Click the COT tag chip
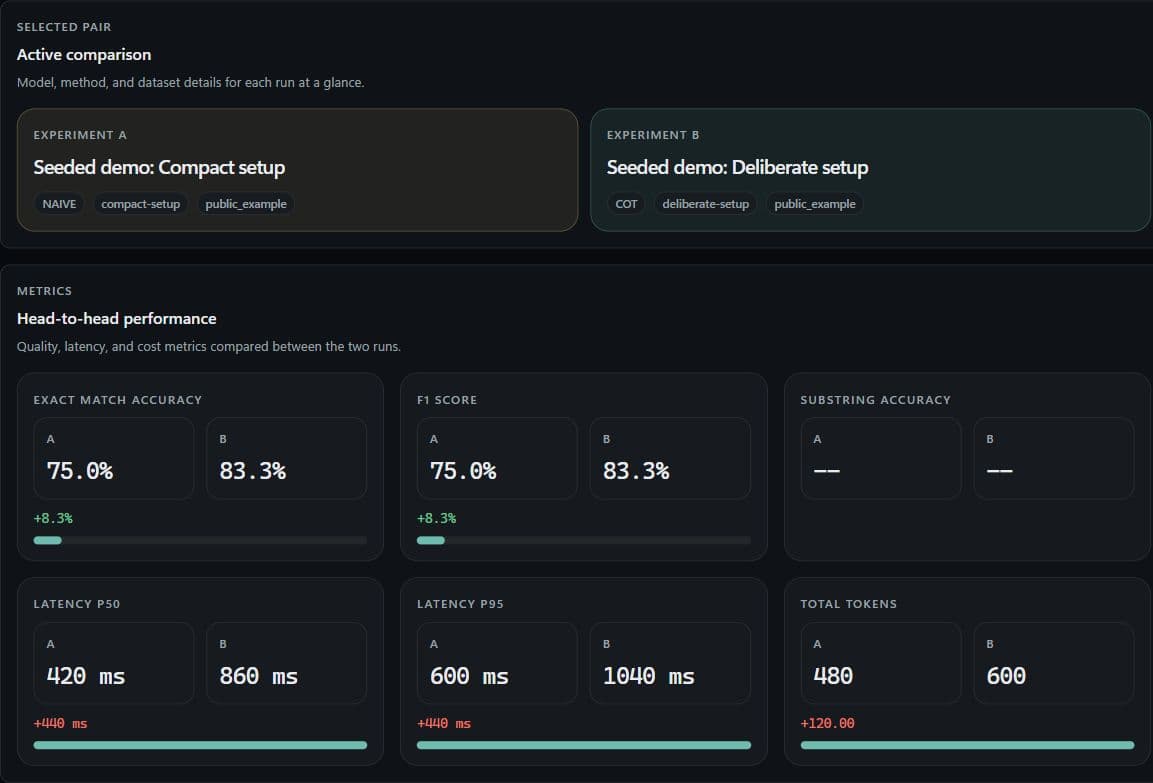This screenshot has height=783, width=1153. pos(627,204)
